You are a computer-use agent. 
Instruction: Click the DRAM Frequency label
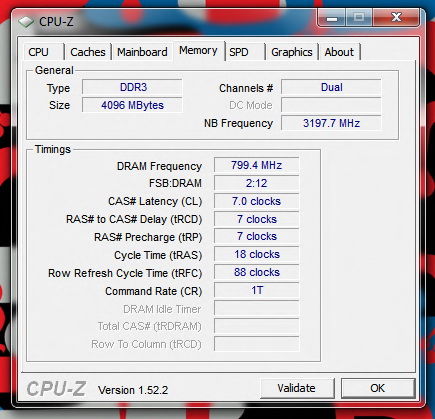coord(159,166)
